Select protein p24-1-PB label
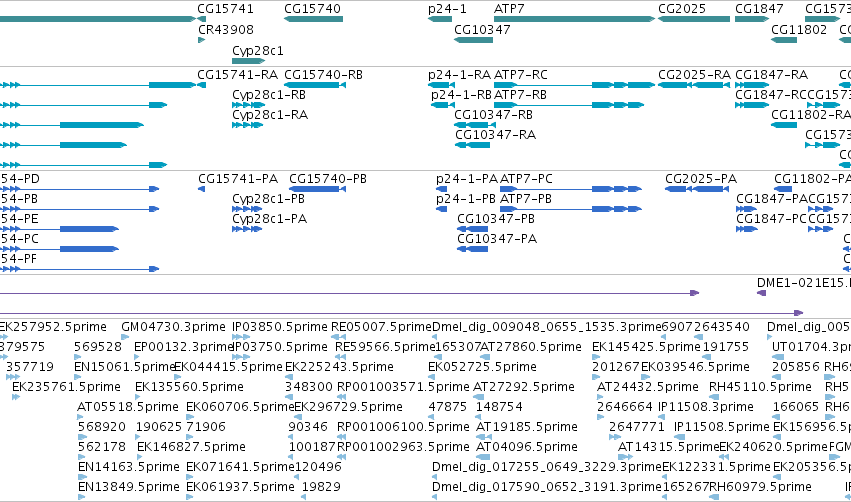The width and height of the screenshot is (851, 502). point(466,199)
